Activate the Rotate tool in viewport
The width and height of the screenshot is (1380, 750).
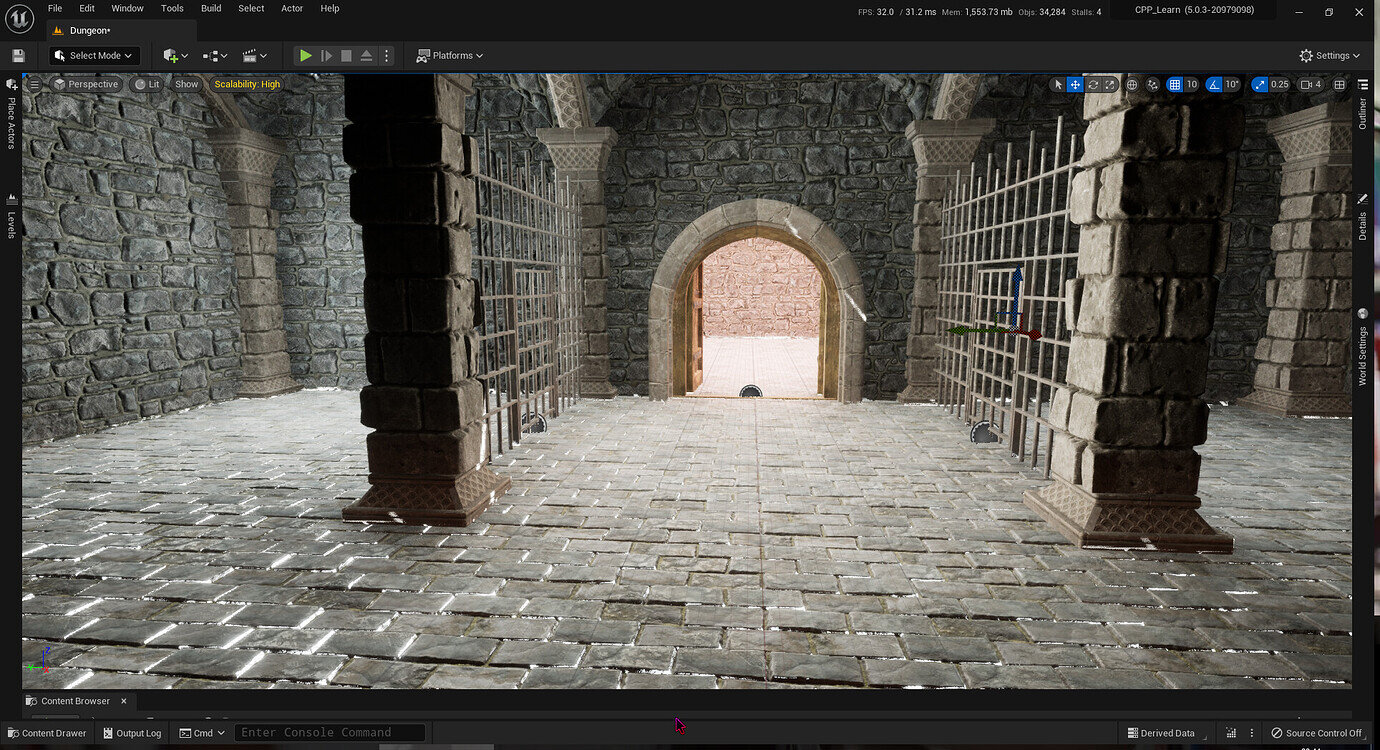pyautogui.click(x=1093, y=84)
